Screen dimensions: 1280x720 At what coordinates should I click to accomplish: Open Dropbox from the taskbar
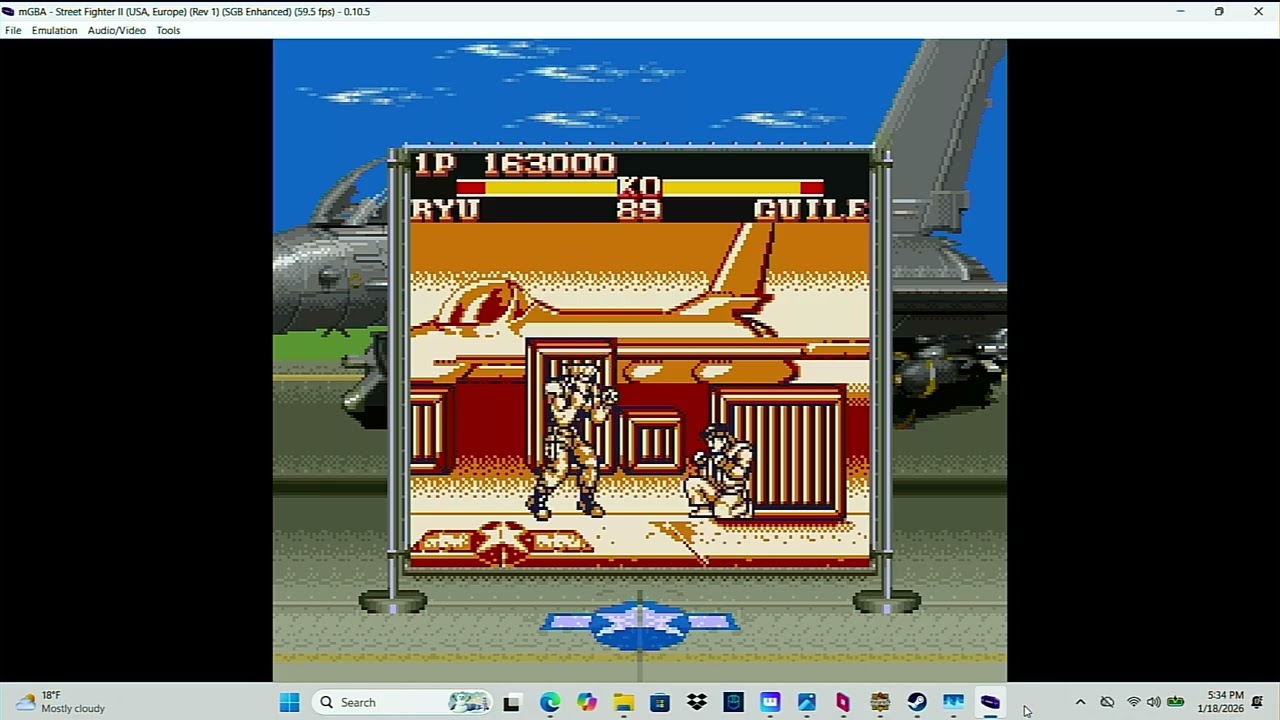(697, 702)
